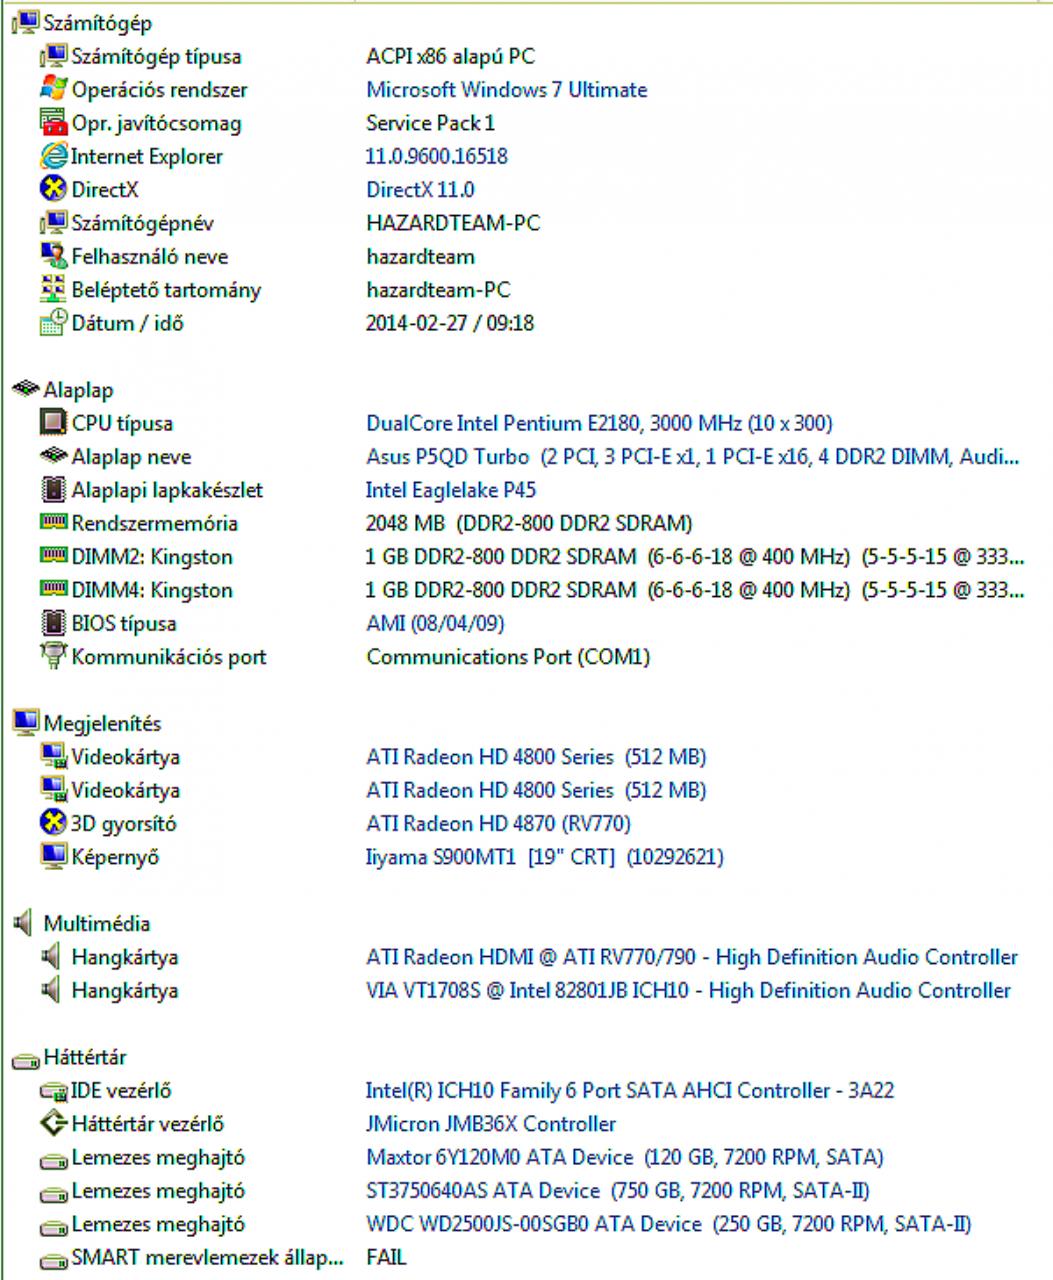Select the Háttértár vezérlő label
Screen dimensions: 1053x1280
click(148, 1124)
